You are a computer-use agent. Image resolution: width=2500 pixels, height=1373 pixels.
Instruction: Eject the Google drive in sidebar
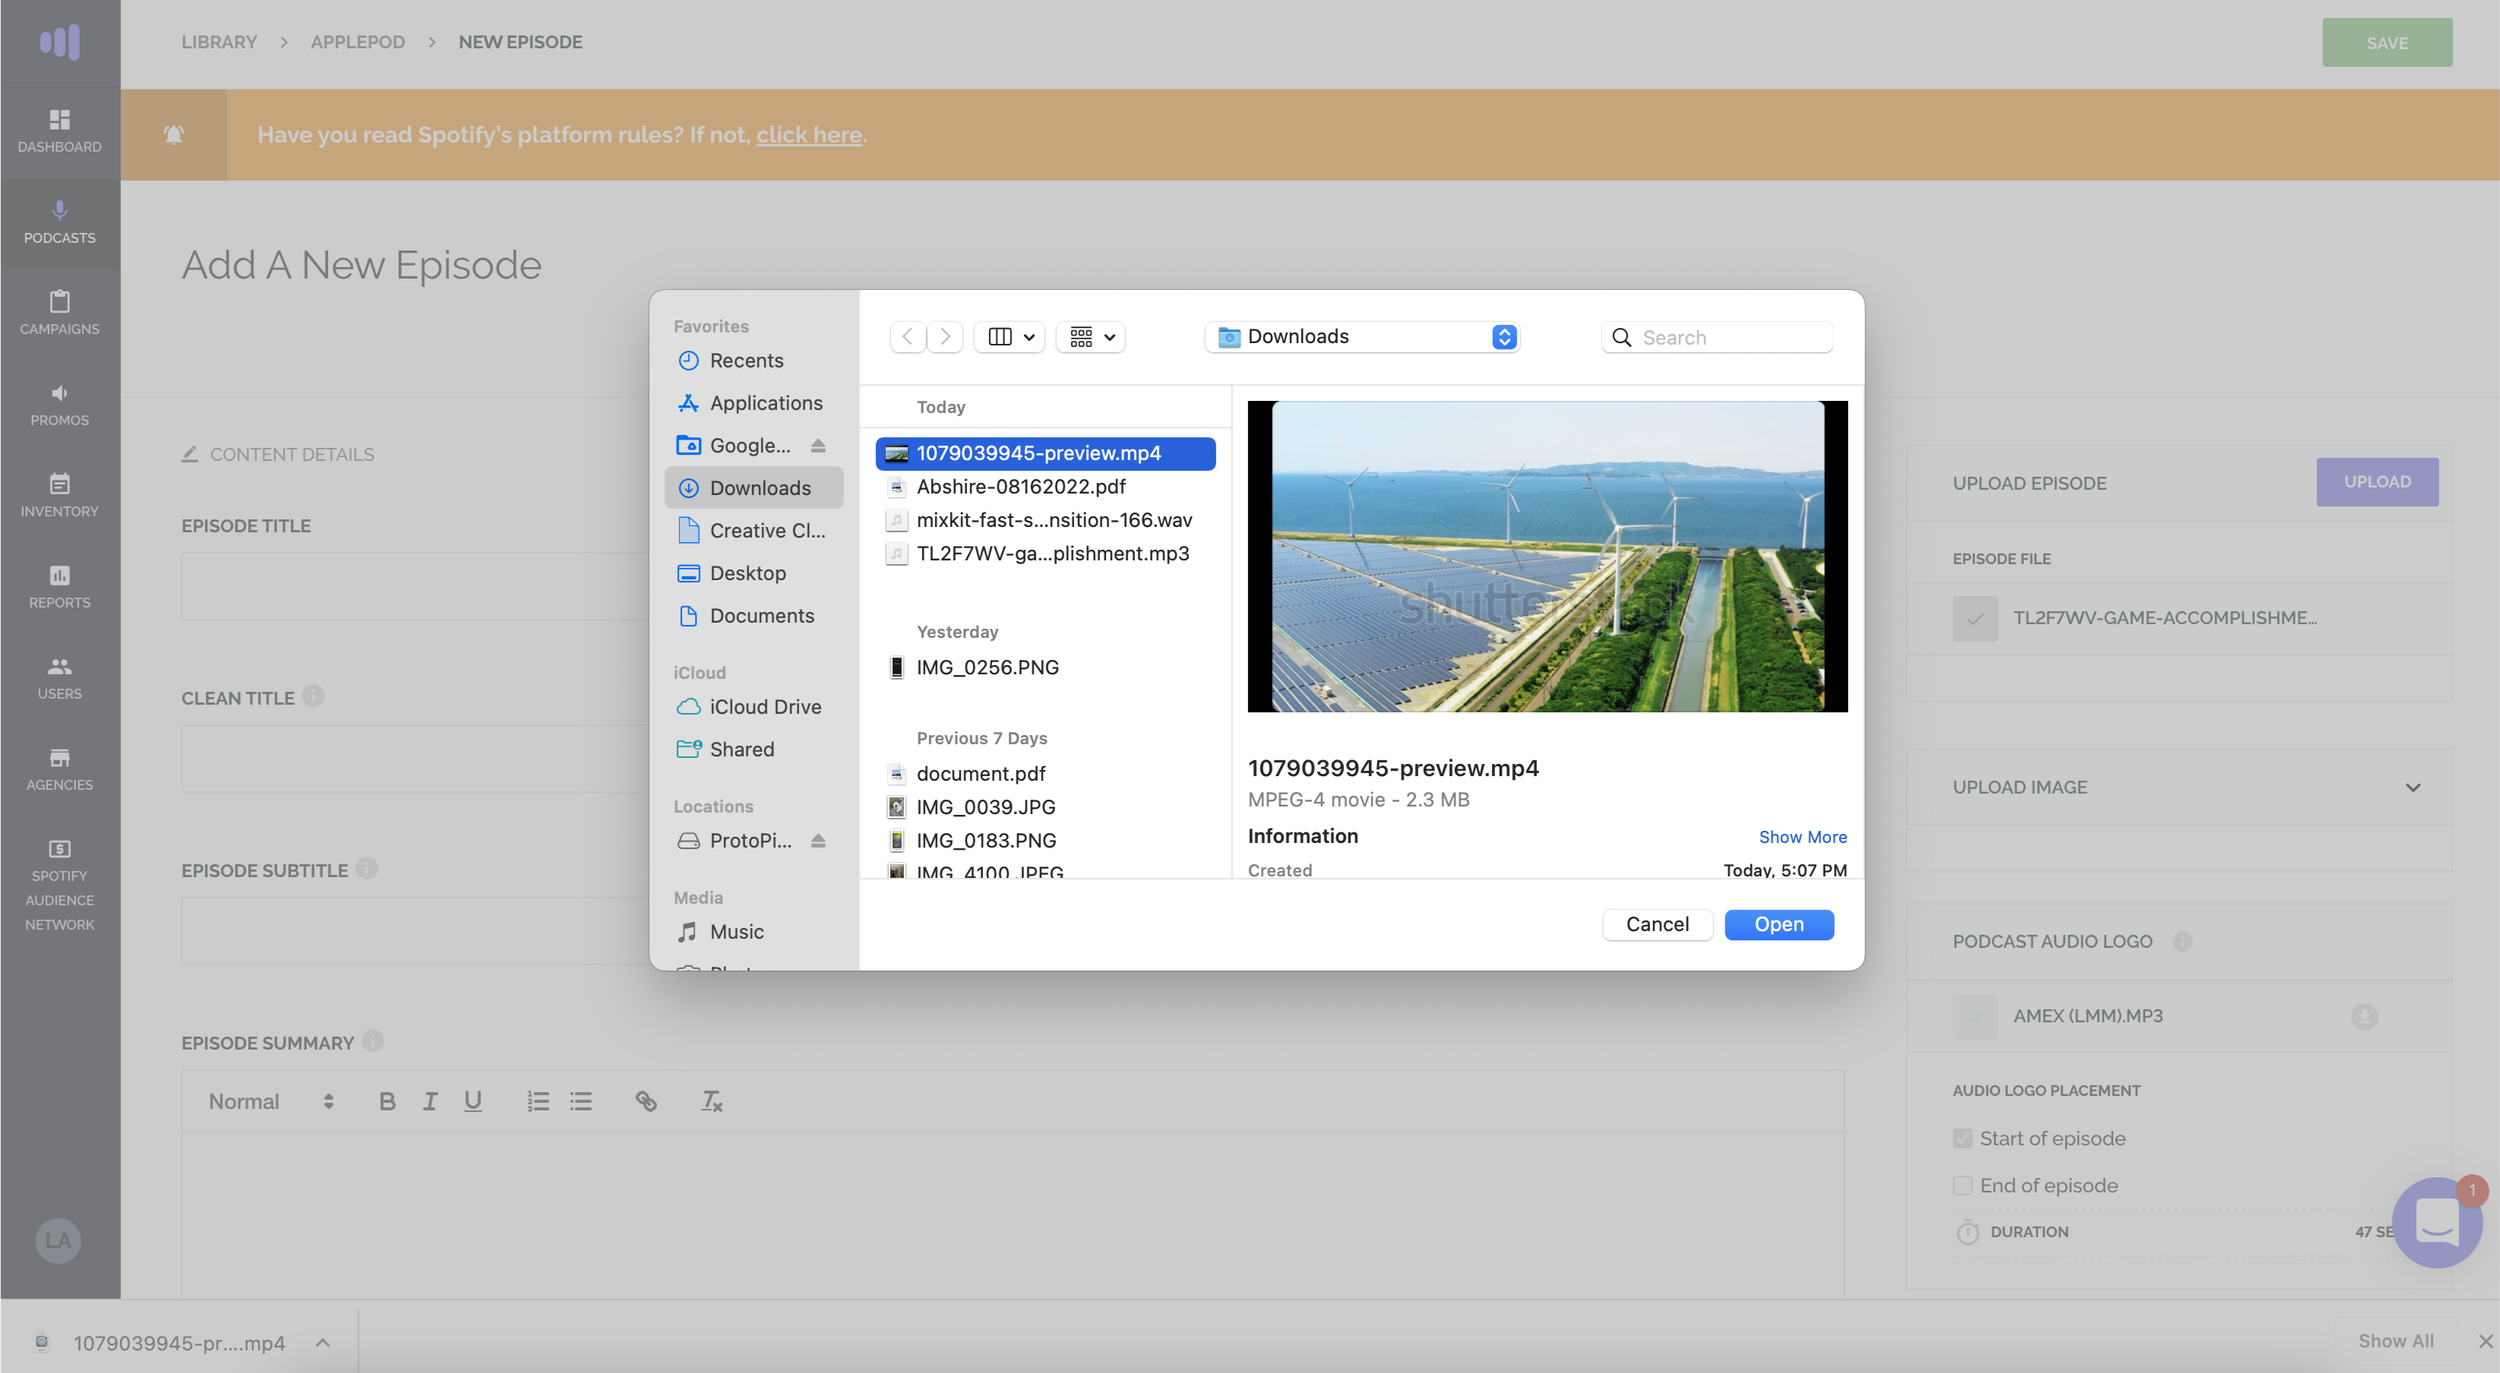[818, 446]
